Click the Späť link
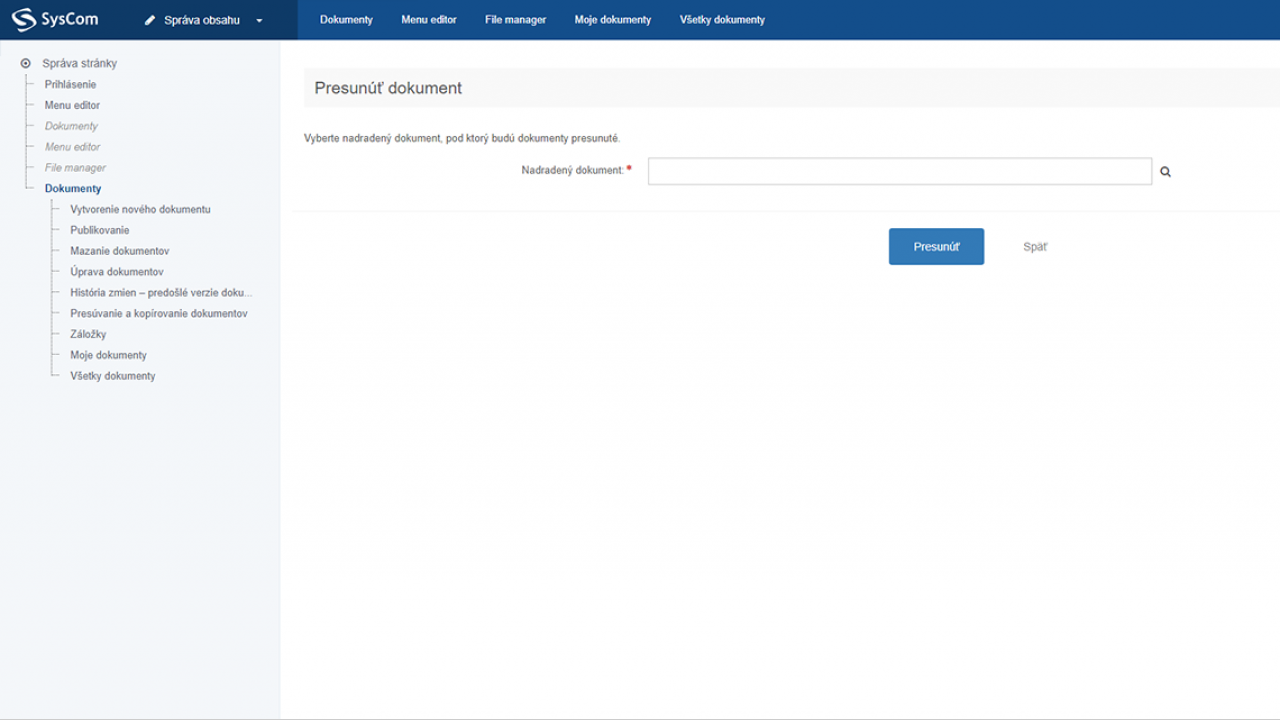This screenshot has height=720, width=1280. tap(1035, 247)
